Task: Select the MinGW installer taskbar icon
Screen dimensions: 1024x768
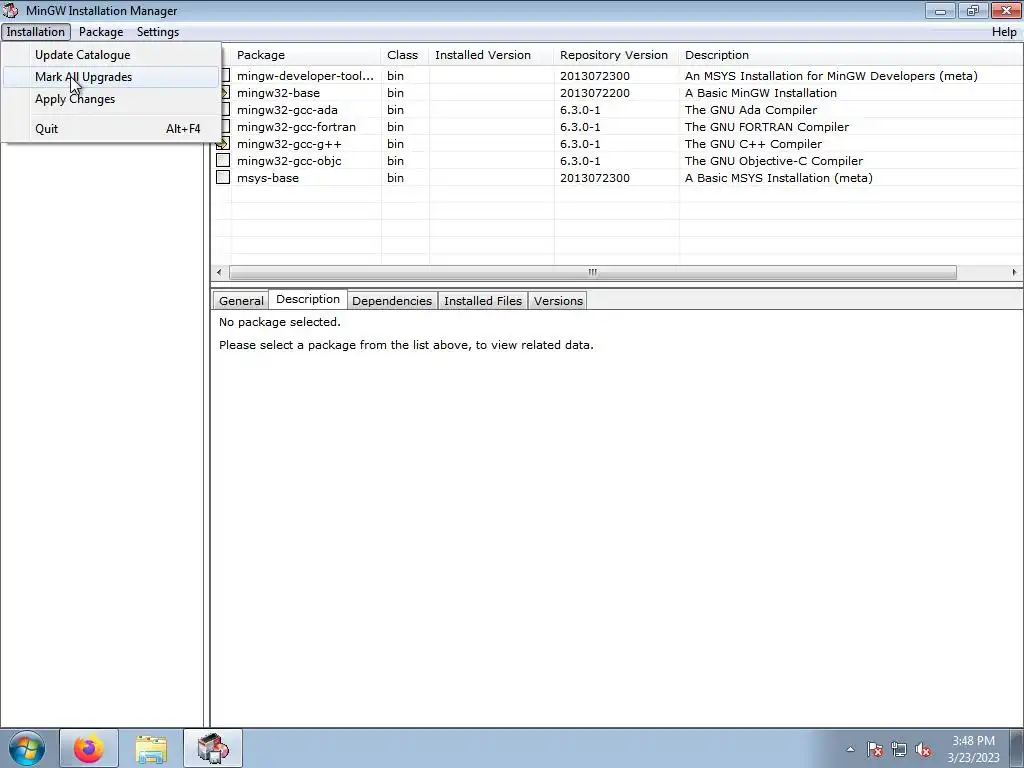Action: coord(213,748)
